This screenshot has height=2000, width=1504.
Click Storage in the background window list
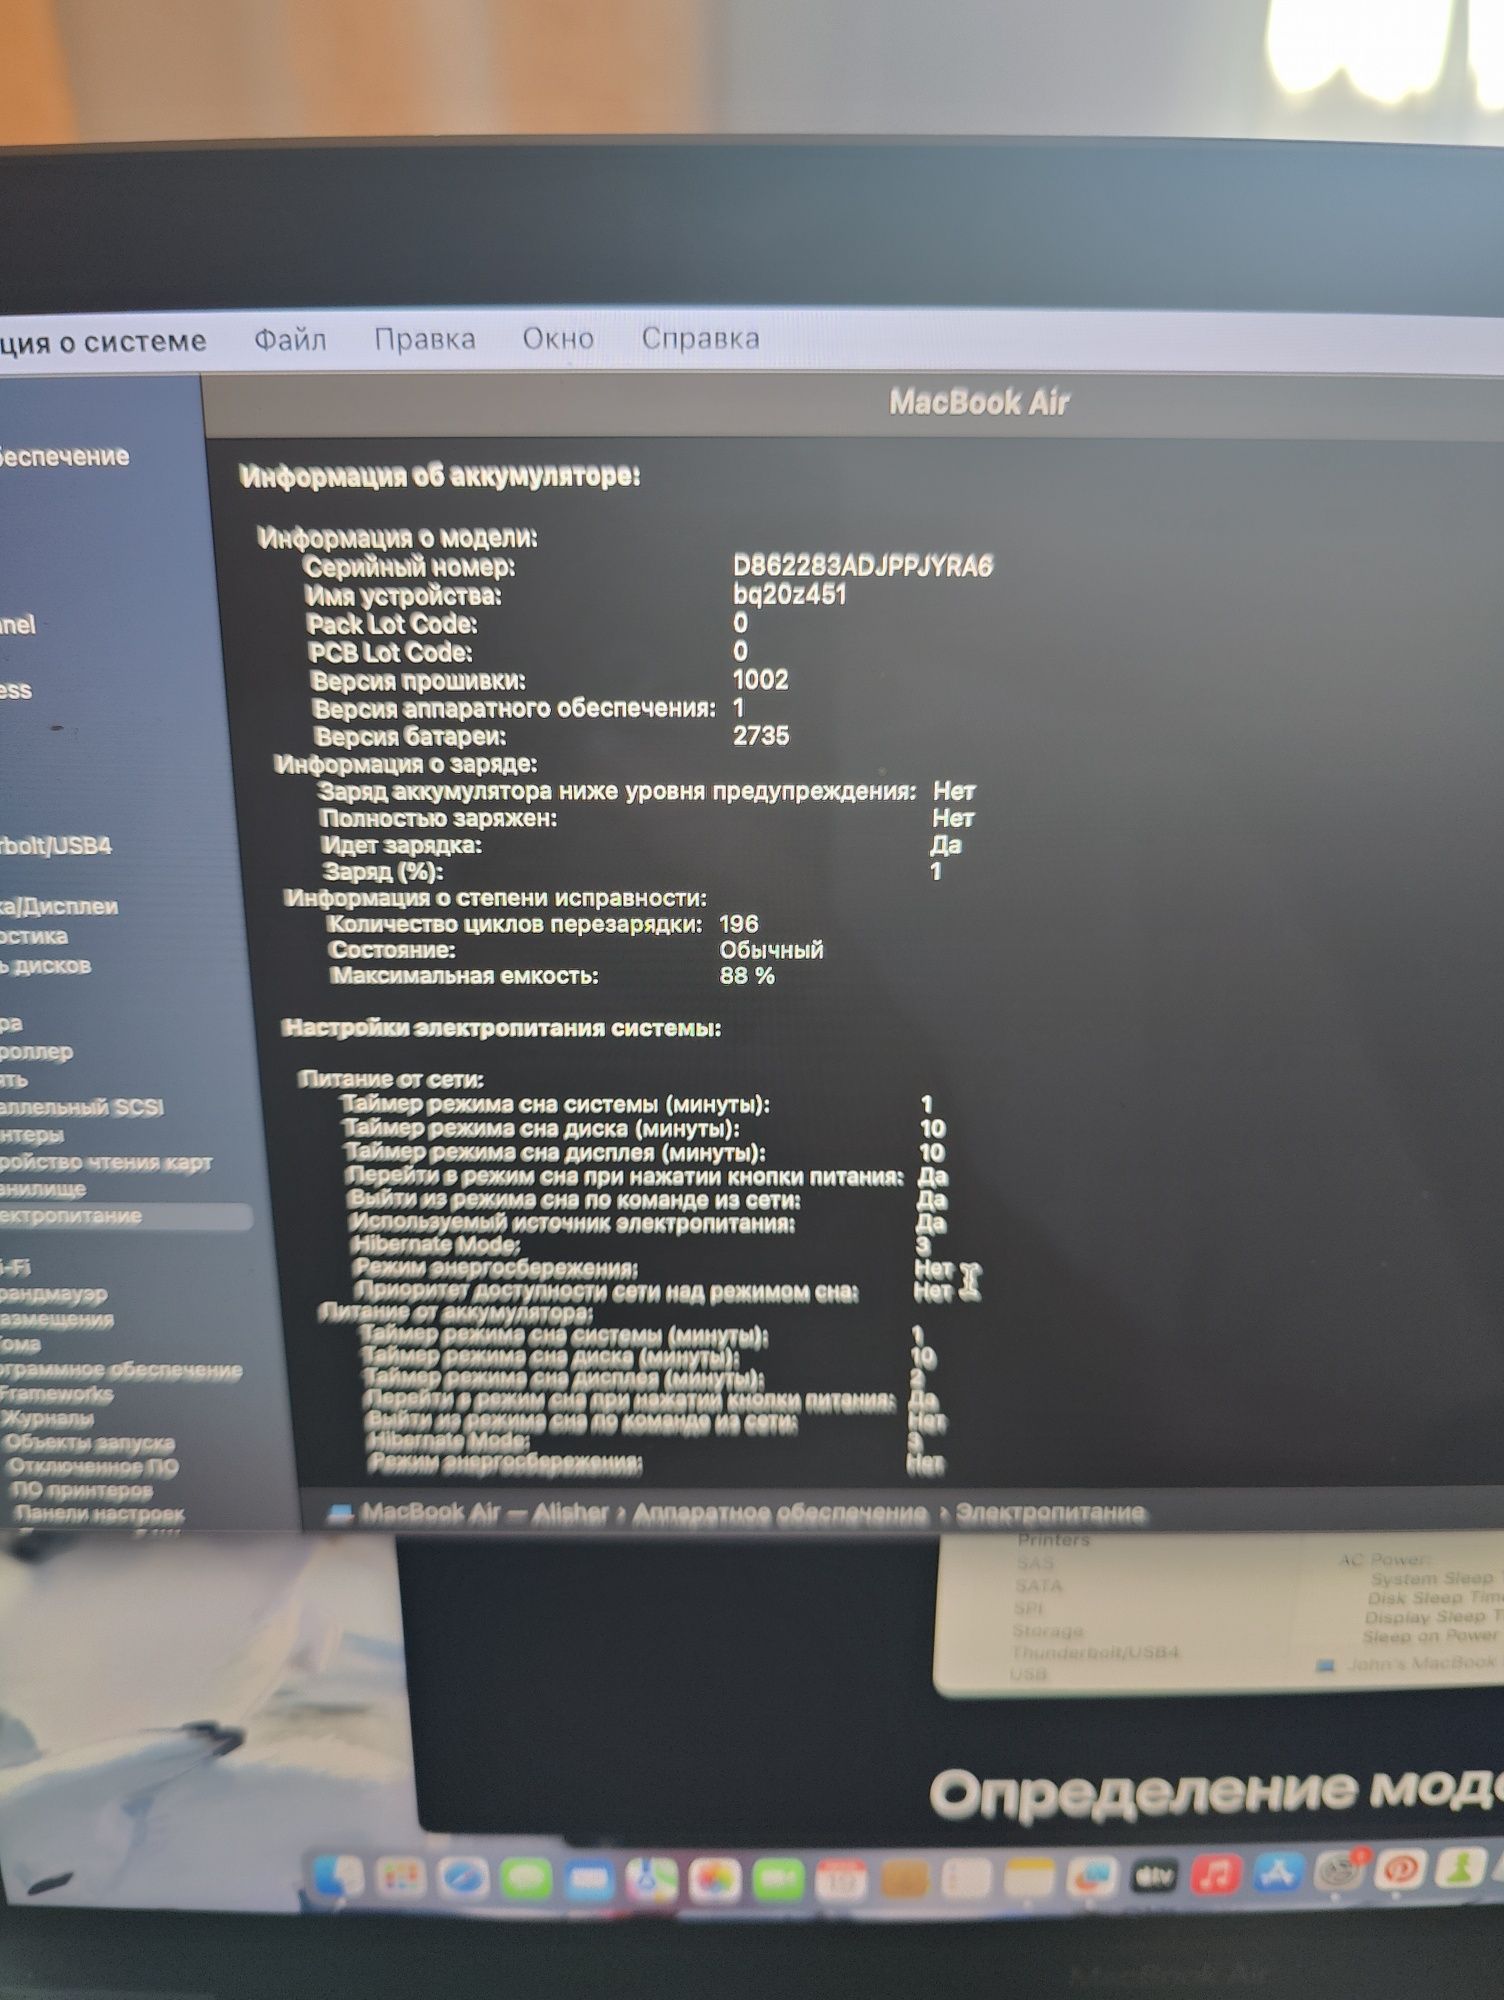pos(1048,1631)
